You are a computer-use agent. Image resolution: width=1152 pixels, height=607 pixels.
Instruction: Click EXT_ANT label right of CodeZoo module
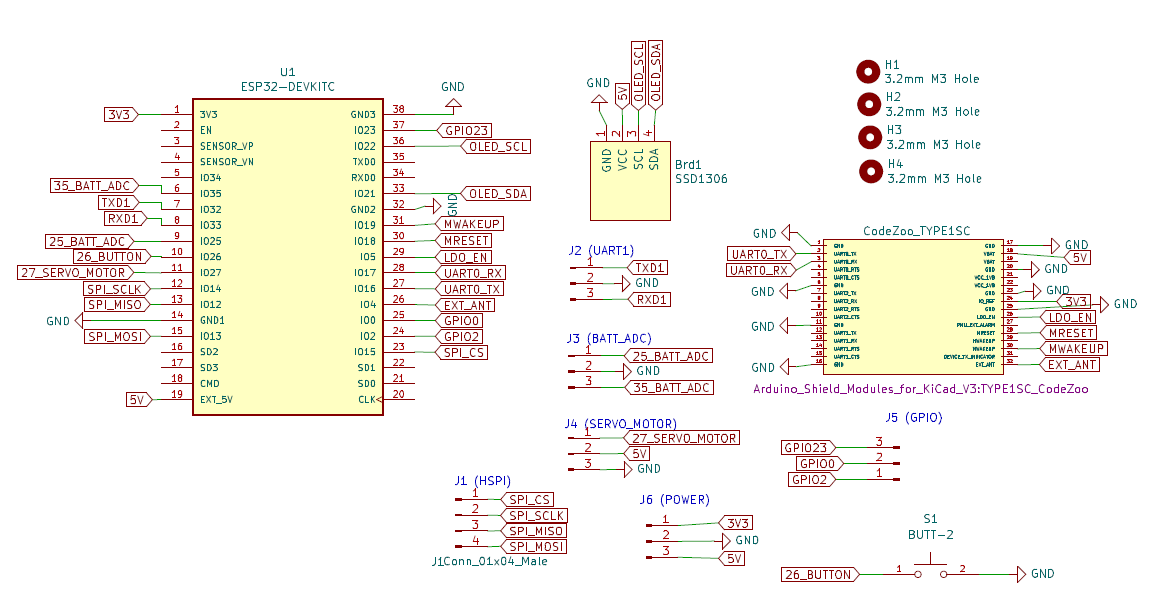tap(1070, 365)
